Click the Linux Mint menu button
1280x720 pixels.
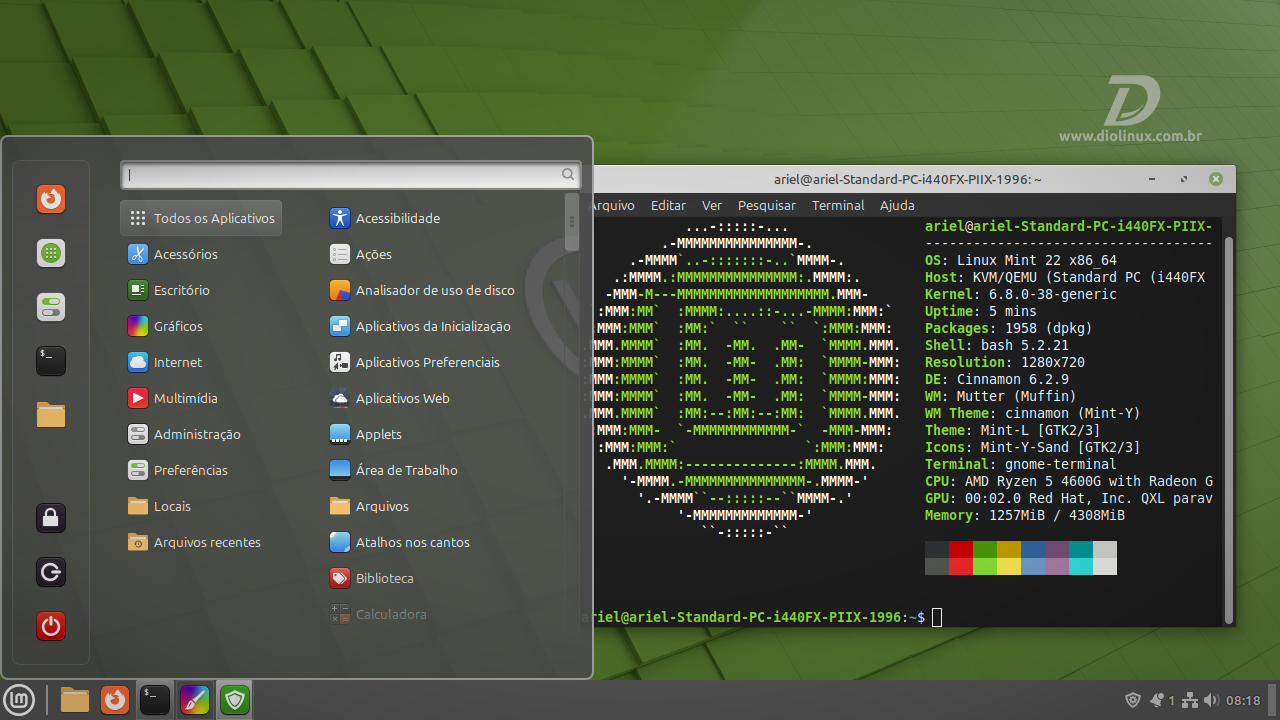pyautogui.click(x=20, y=700)
